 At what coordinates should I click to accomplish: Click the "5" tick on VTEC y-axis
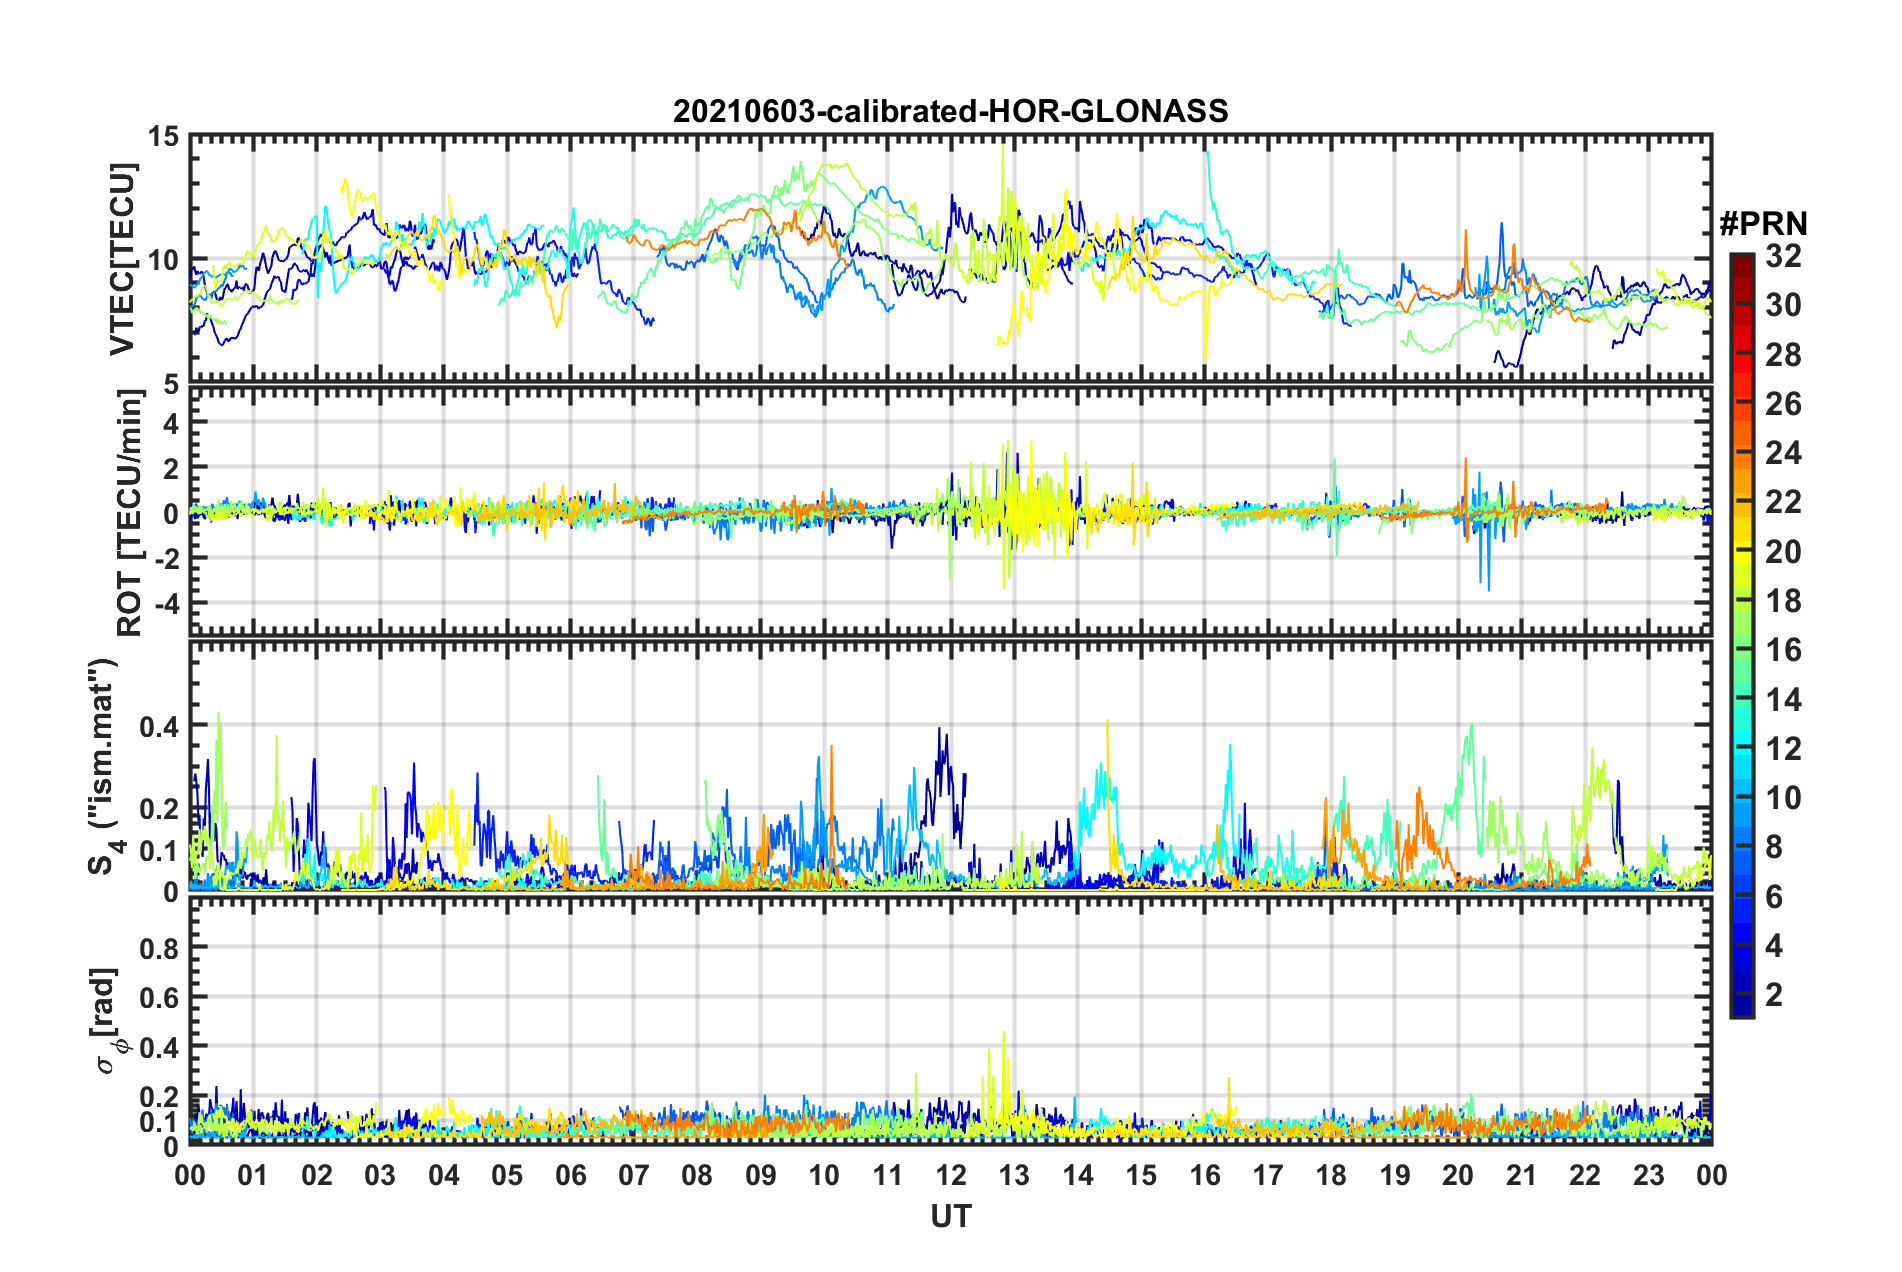coord(171,384)
